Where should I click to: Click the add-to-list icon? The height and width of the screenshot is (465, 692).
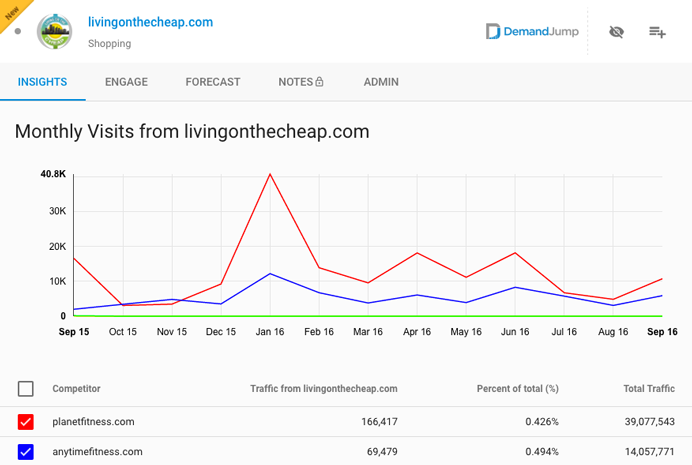pos(657,32)
